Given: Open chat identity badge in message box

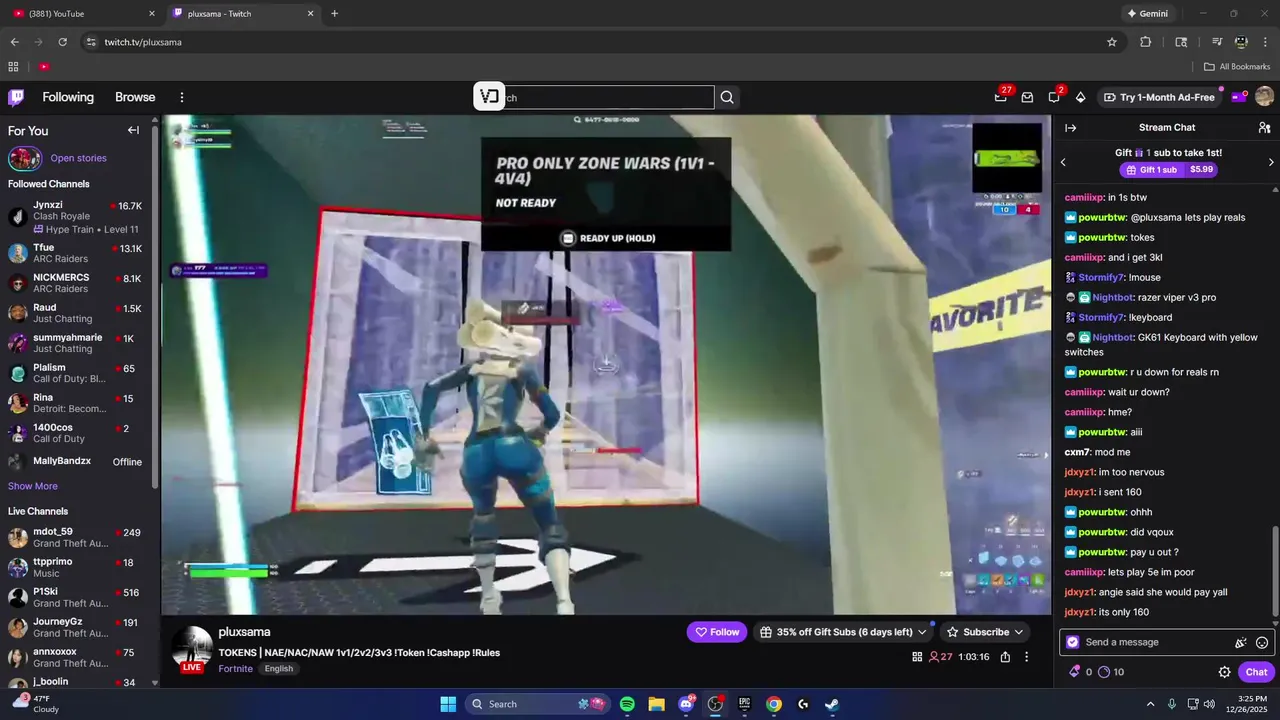Looking at the screenshot, I should 1073,642.
